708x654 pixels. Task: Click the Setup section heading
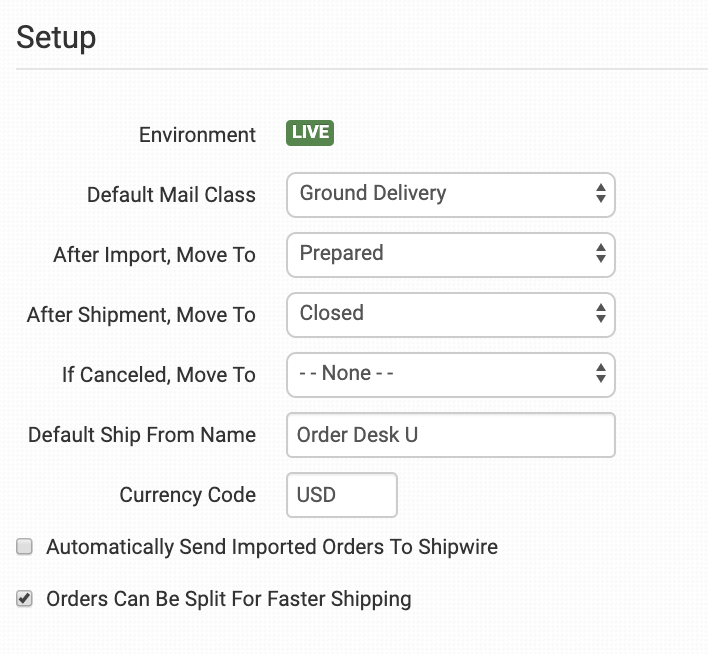(56, 38)
